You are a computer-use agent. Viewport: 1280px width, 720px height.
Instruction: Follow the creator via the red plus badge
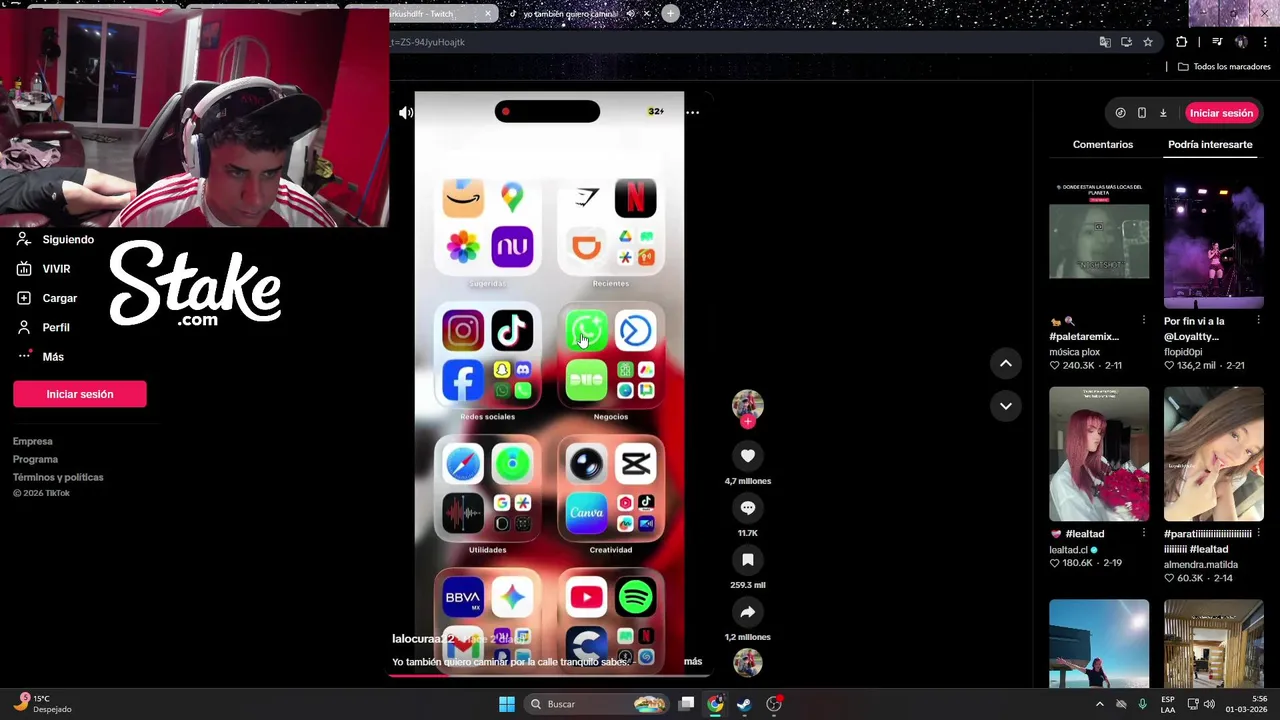click(x=747, y=422)
